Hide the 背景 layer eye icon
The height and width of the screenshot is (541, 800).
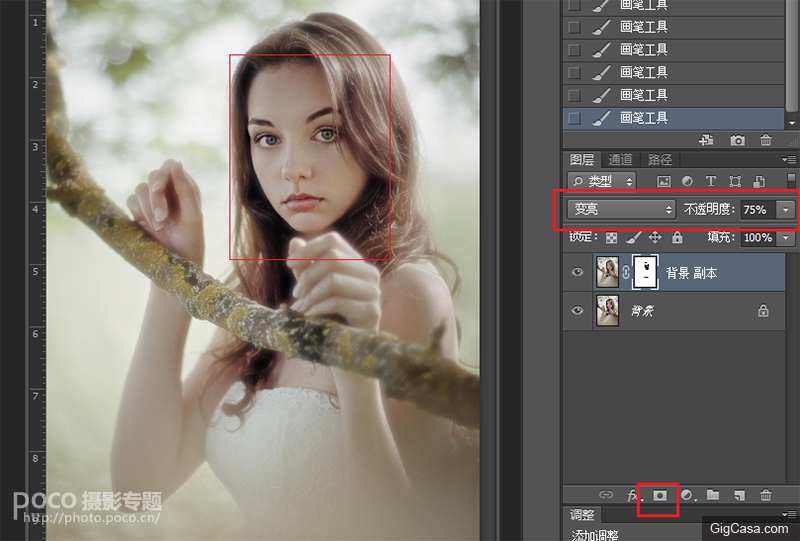click(578, 310)
